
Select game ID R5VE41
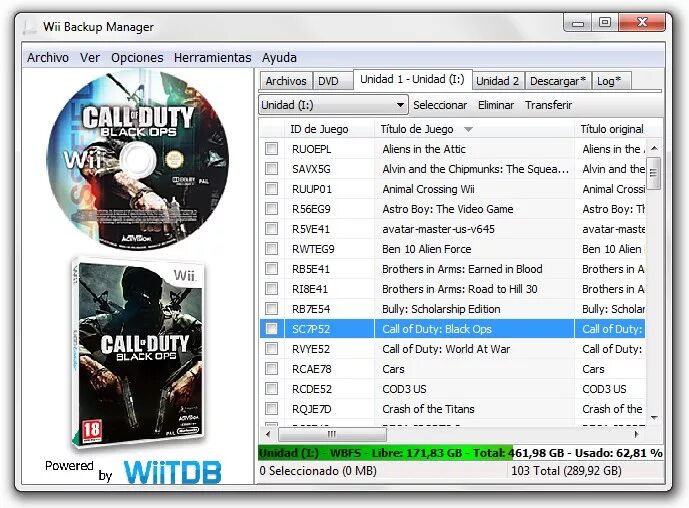click(311, 229)
